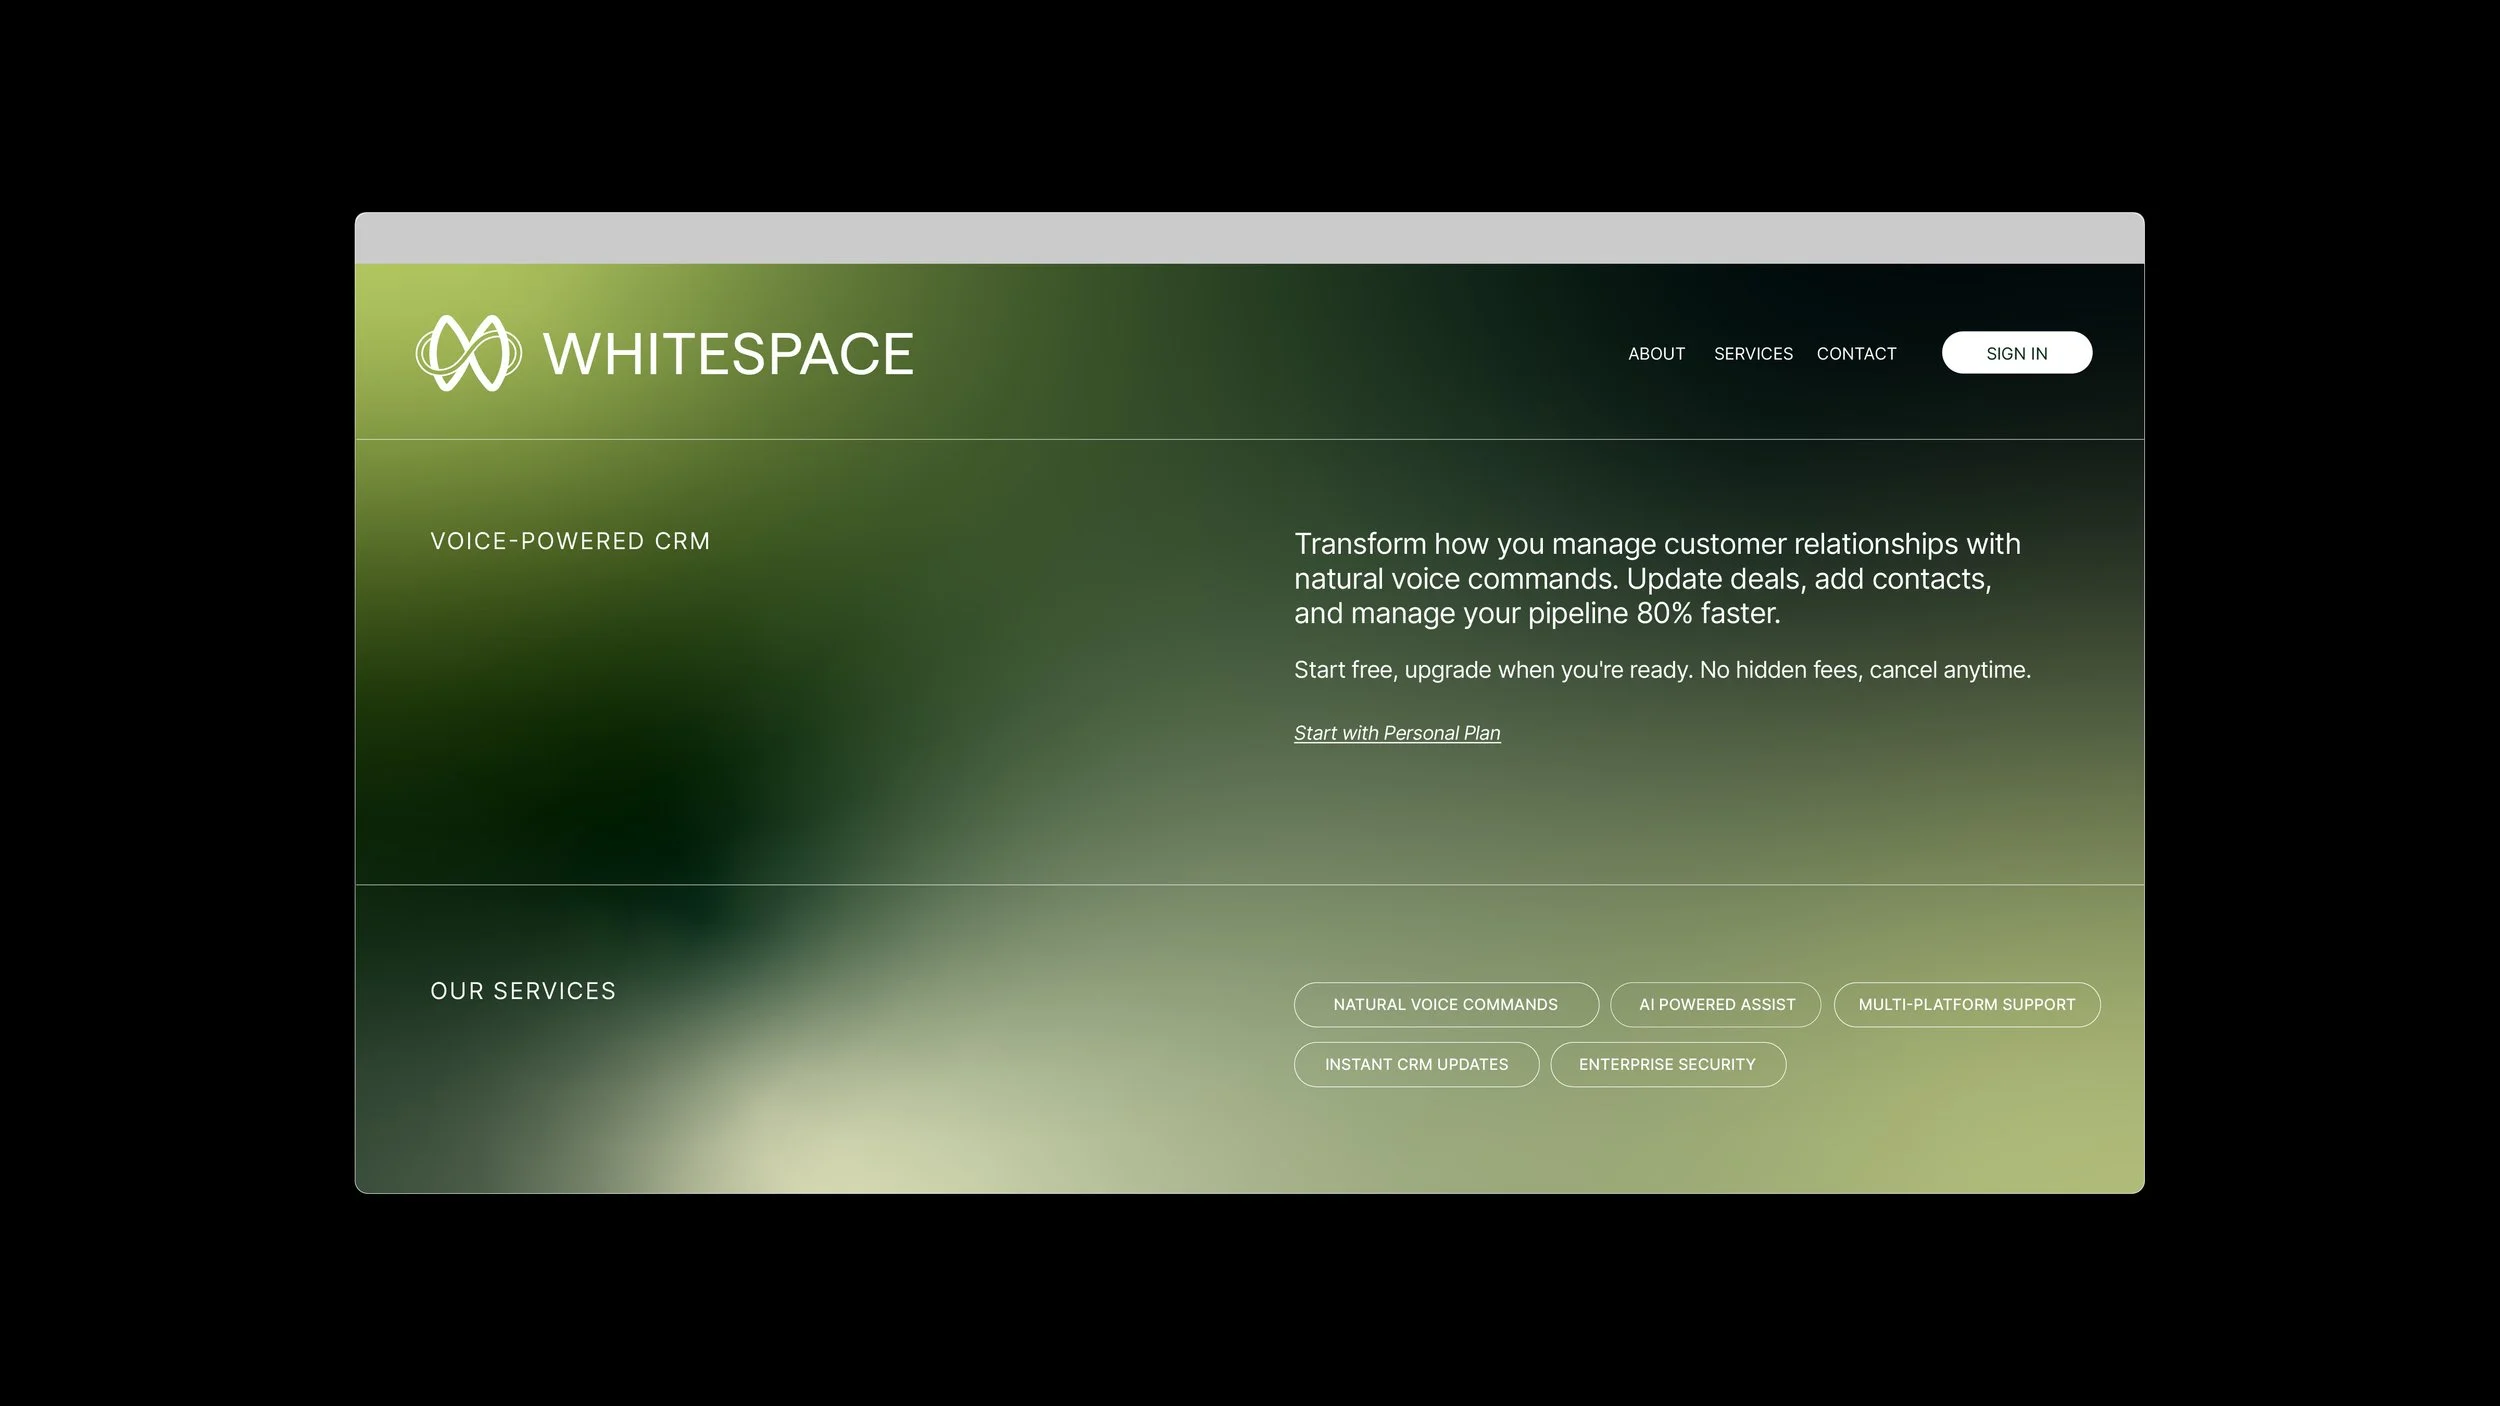Viewport: 2500px width, 1406px height.
Task: Click the WHITESPACE wordmark text
Action: click(x=728, y=354)
